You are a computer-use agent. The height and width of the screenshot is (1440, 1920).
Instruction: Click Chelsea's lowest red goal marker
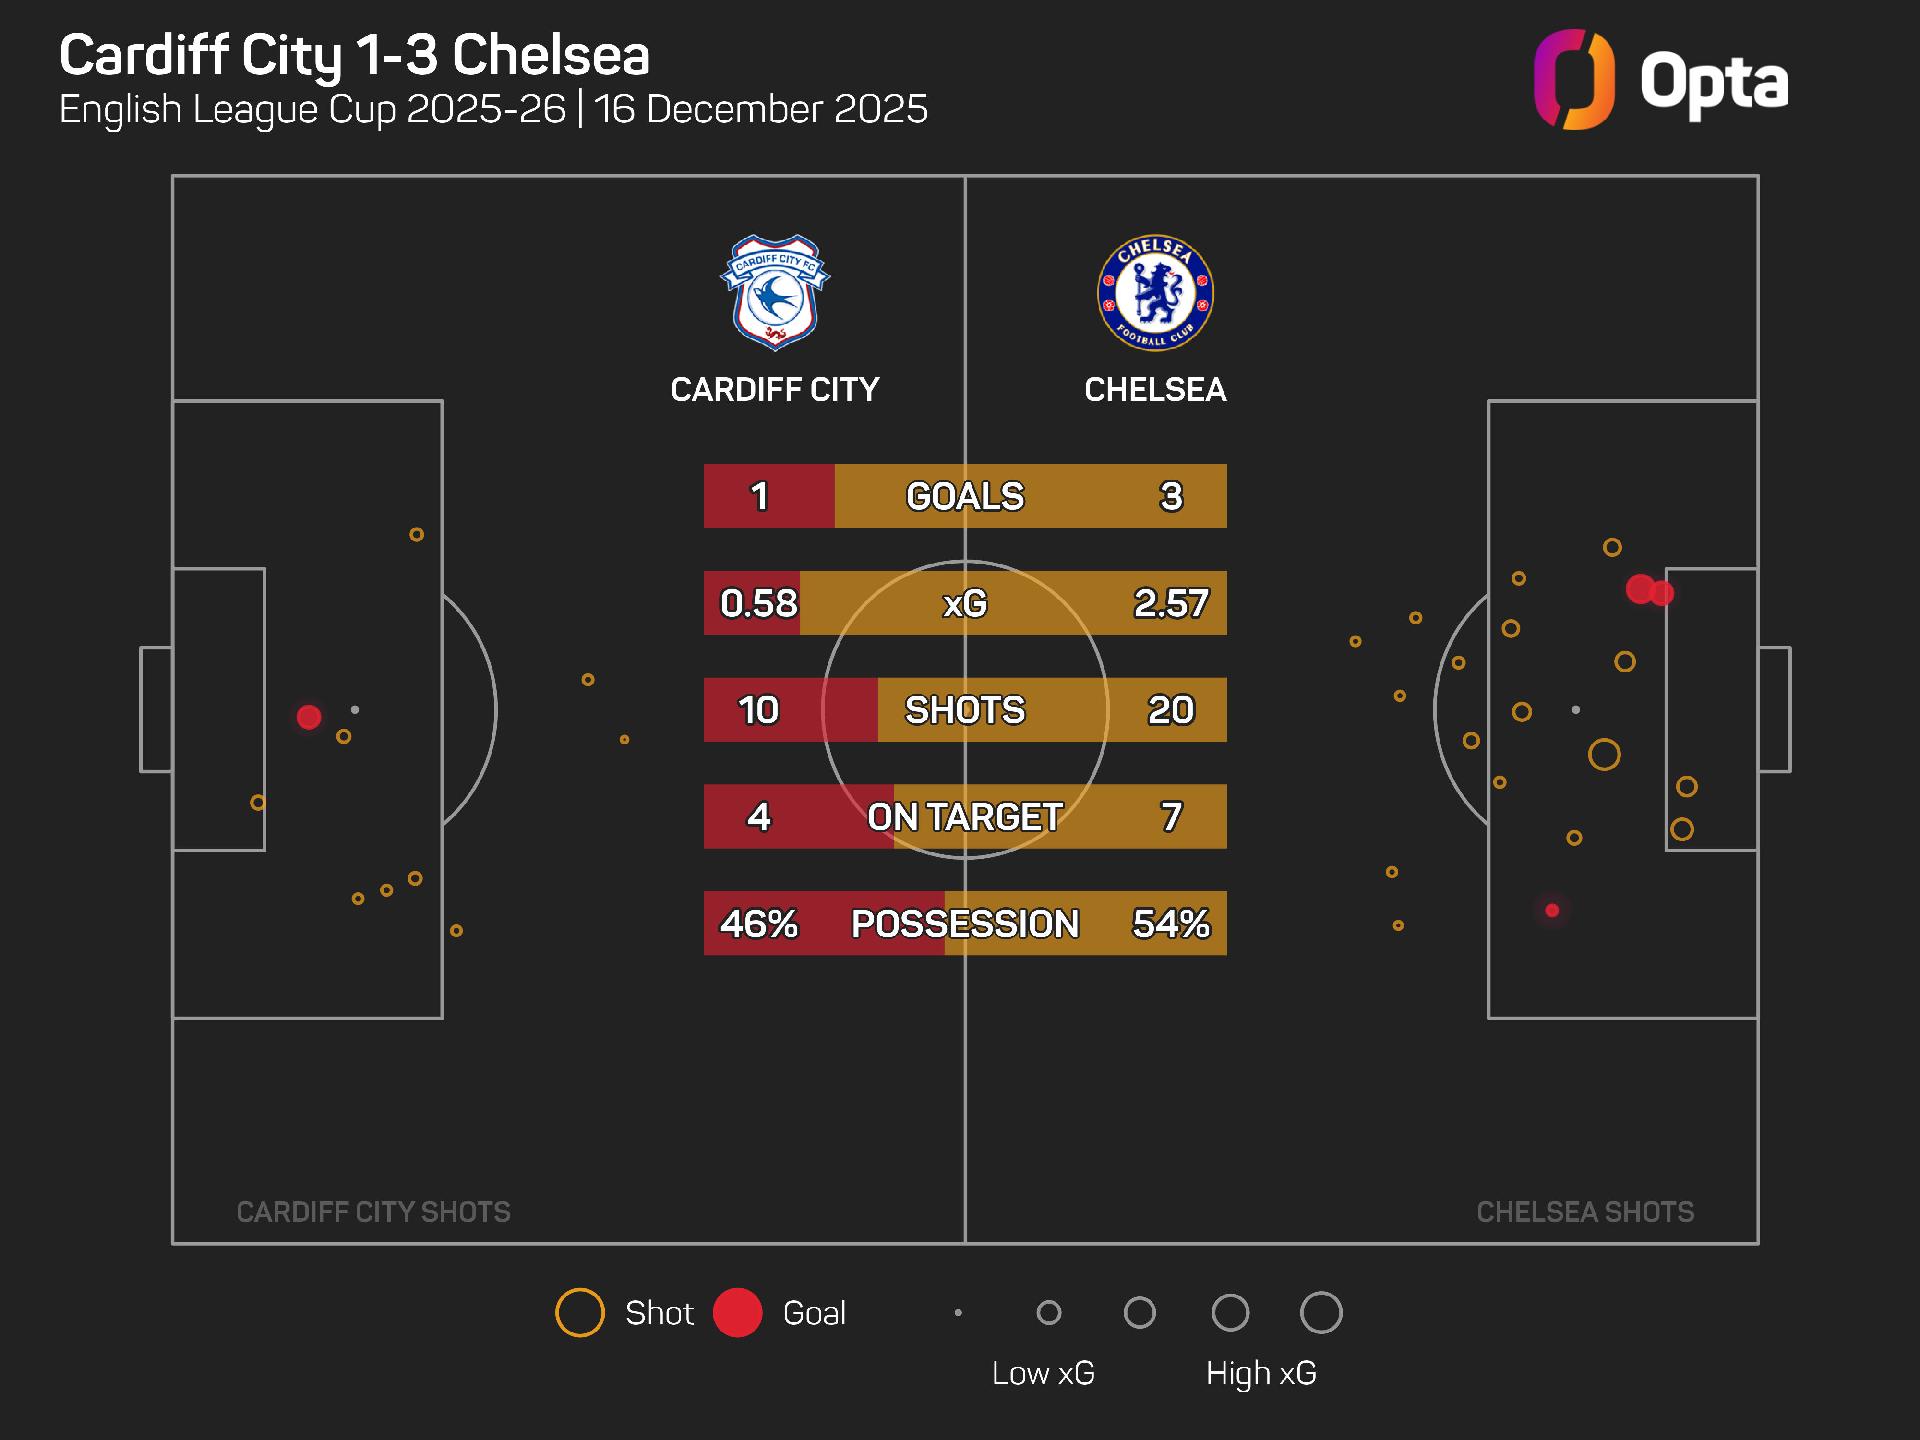[1552, 910]
